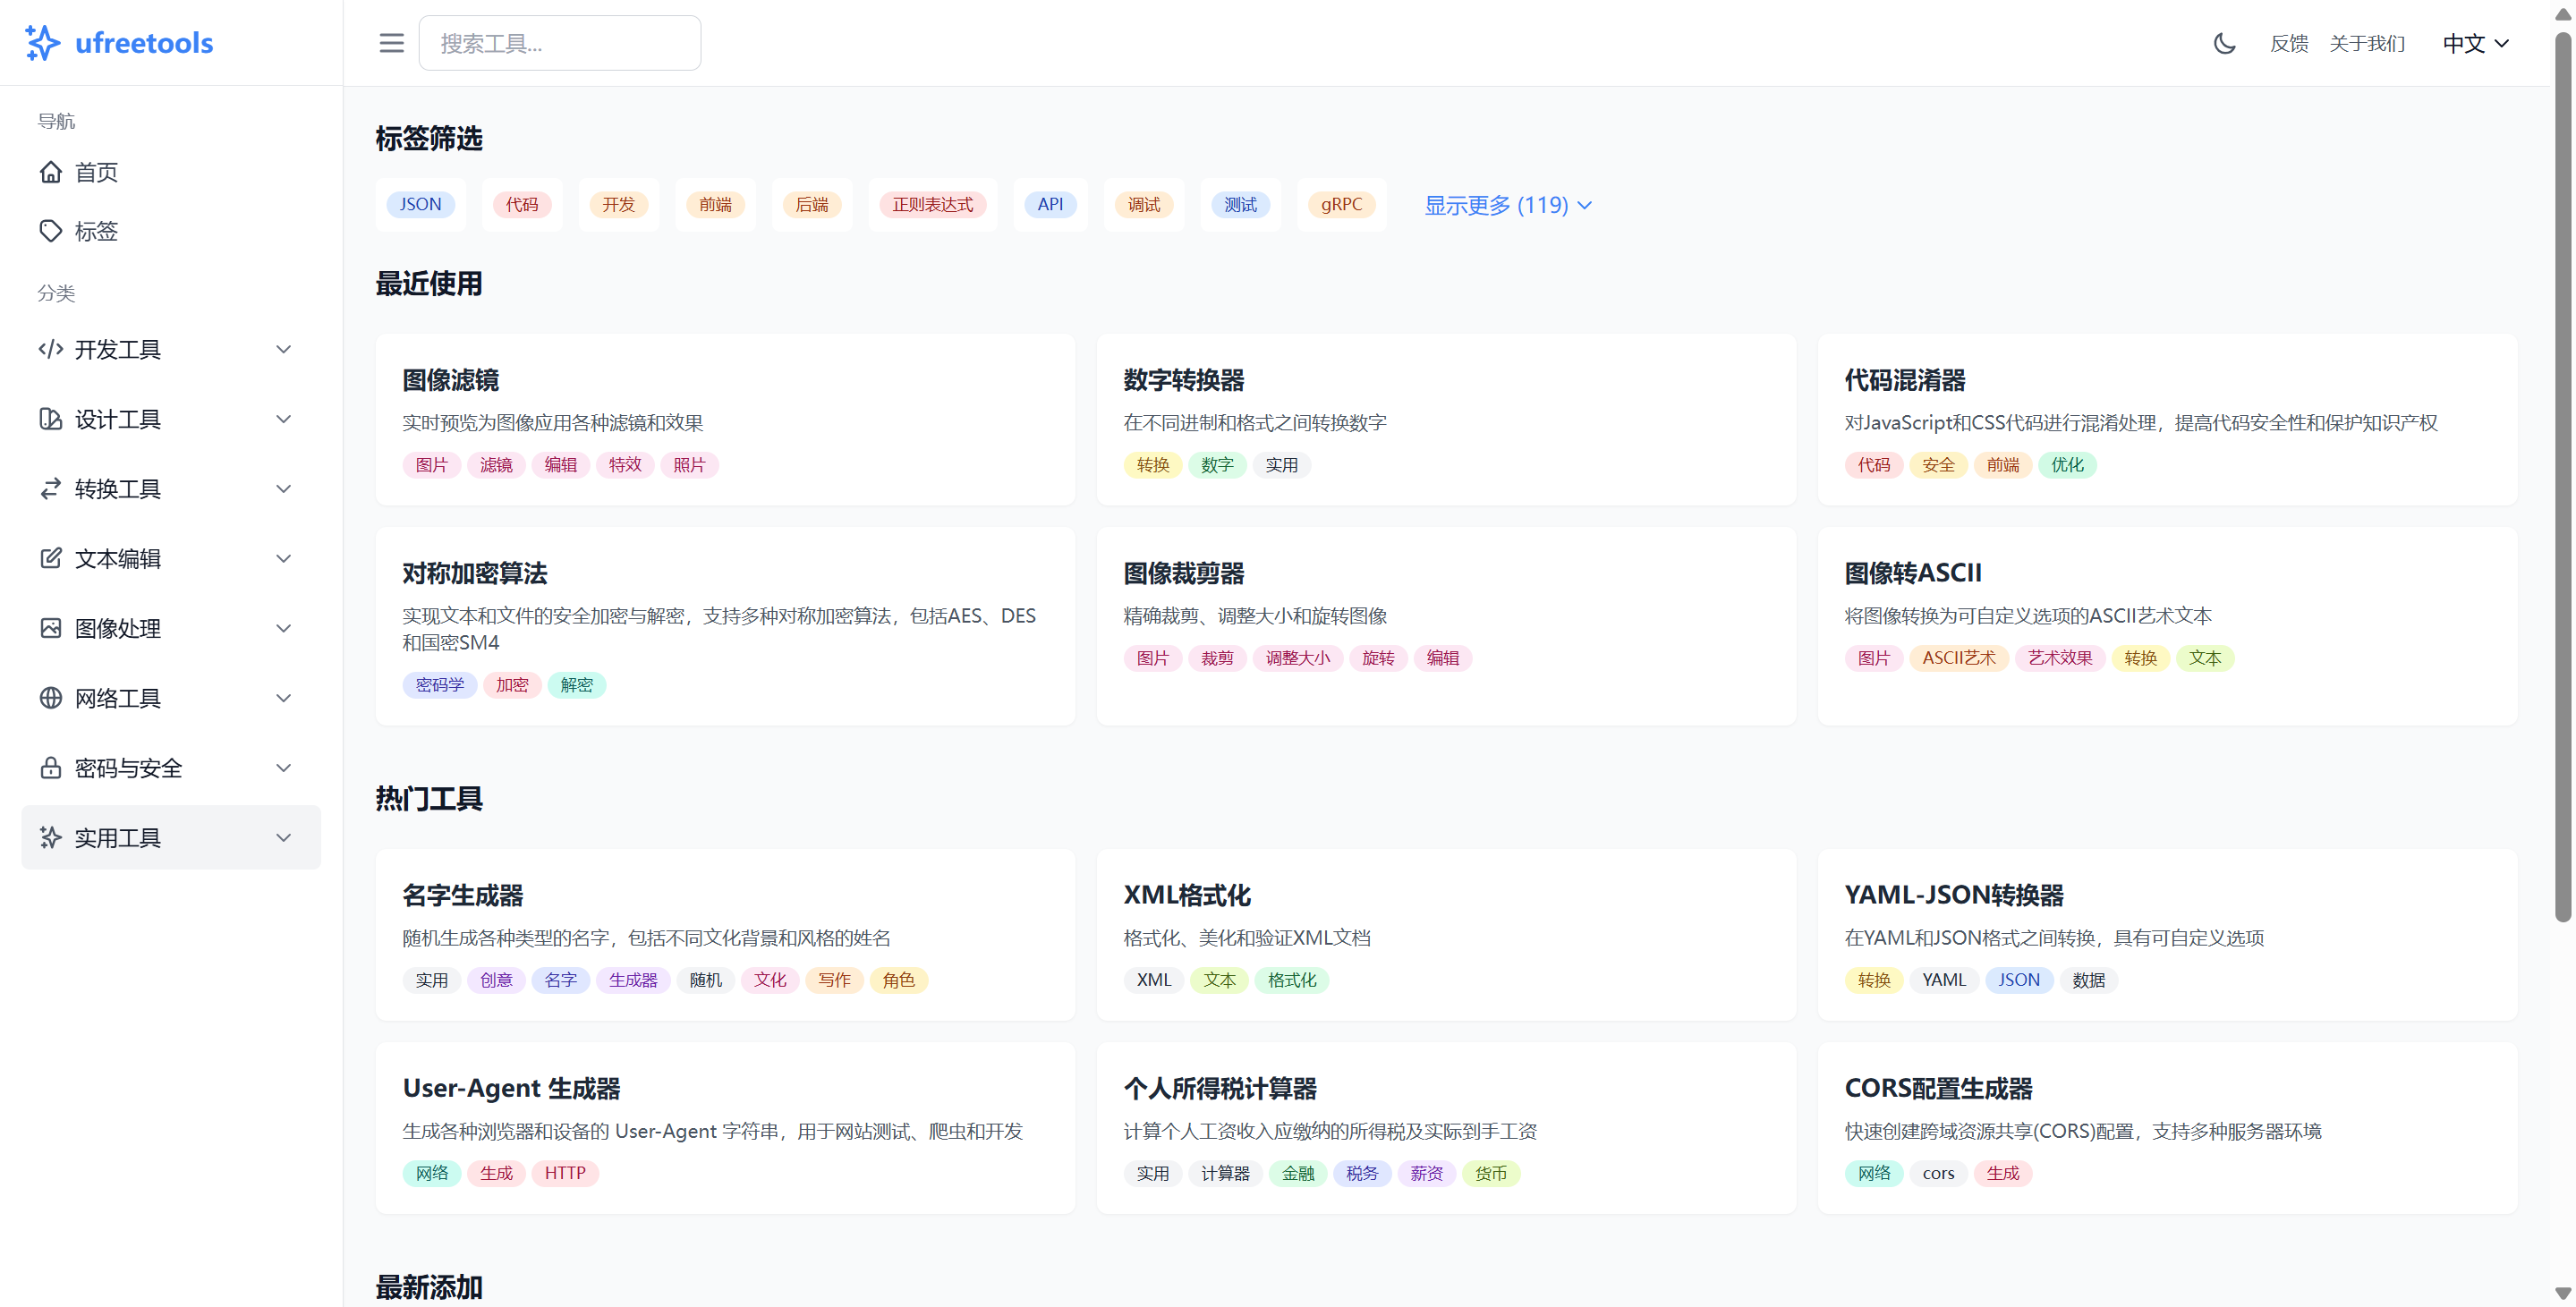Open the XML格式化 tool card

(x=1446, y=935)
